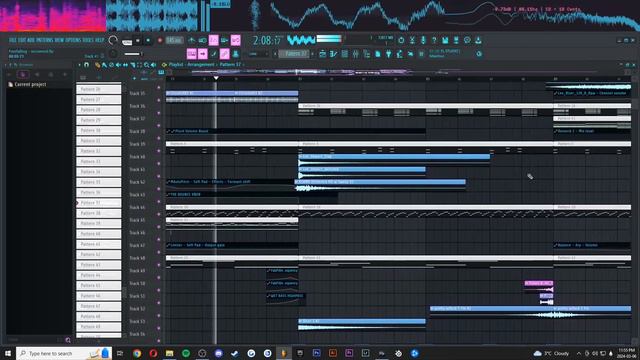This screenshot has height=360, width=640.
Task: Click the download/export arrow icon at top right
Action: 478,40
